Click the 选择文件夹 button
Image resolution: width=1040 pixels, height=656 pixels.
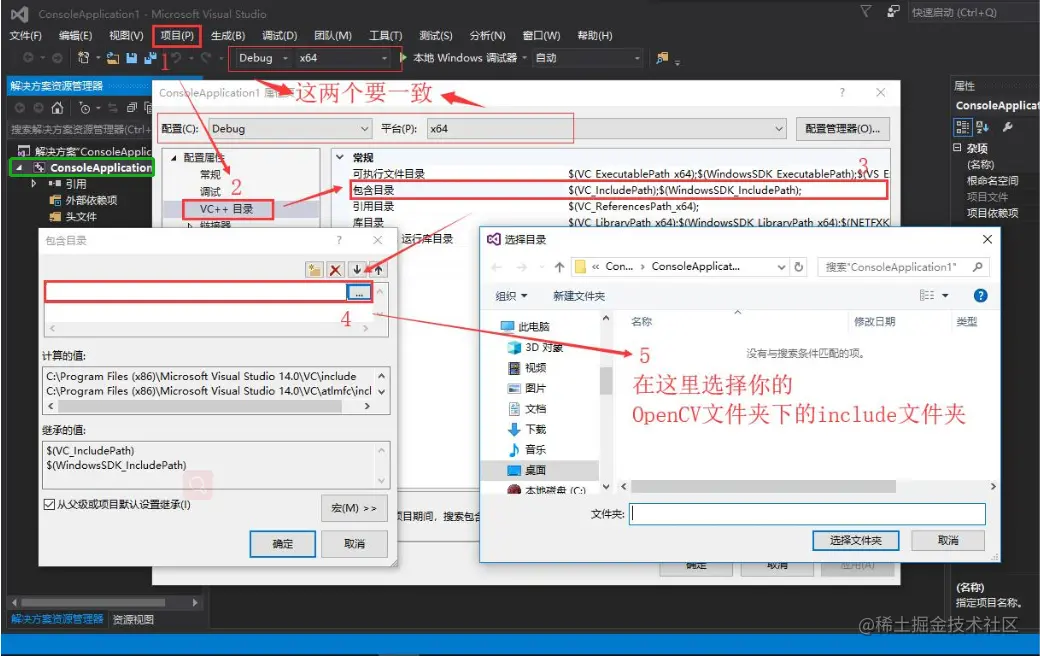pyautogui.click(x=856, y=541)
